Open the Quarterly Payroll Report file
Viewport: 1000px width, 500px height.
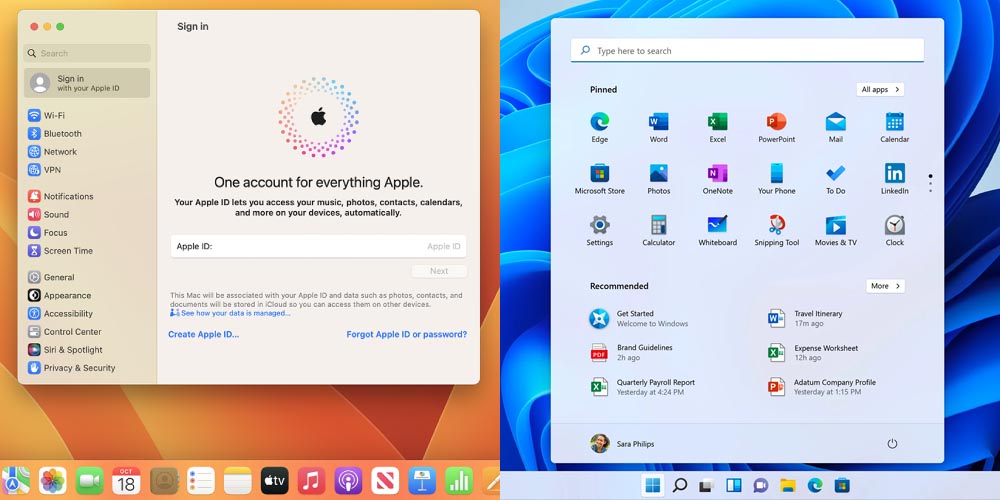pos(655,386)
